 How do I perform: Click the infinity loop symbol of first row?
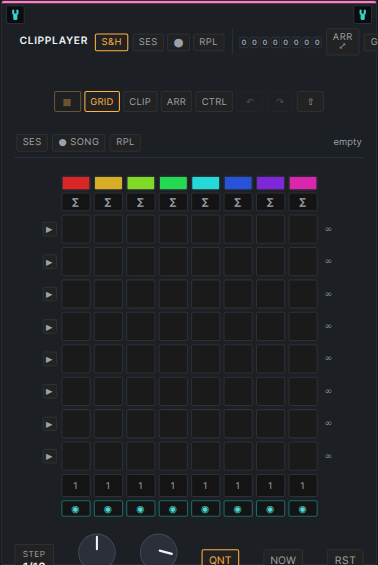click(328, 229)
